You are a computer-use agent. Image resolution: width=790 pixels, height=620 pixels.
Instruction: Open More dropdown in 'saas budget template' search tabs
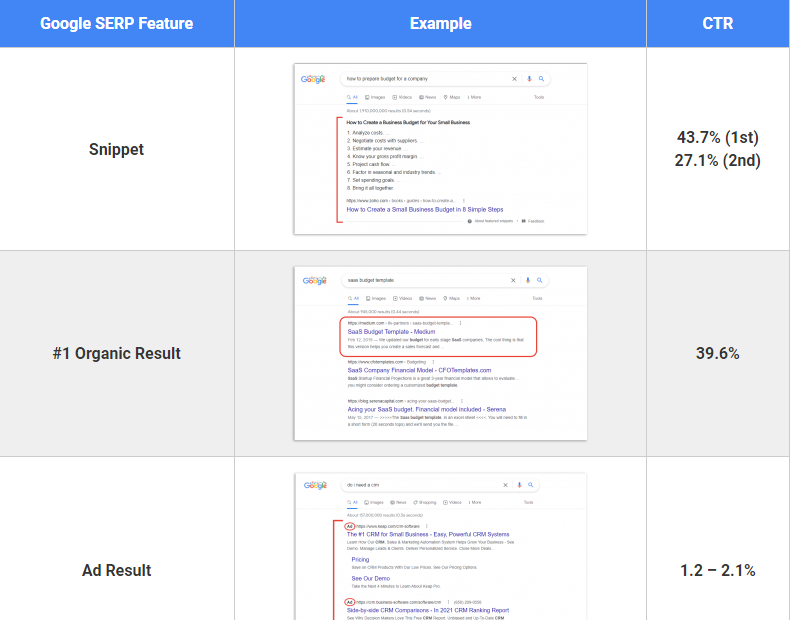point(473,298)
